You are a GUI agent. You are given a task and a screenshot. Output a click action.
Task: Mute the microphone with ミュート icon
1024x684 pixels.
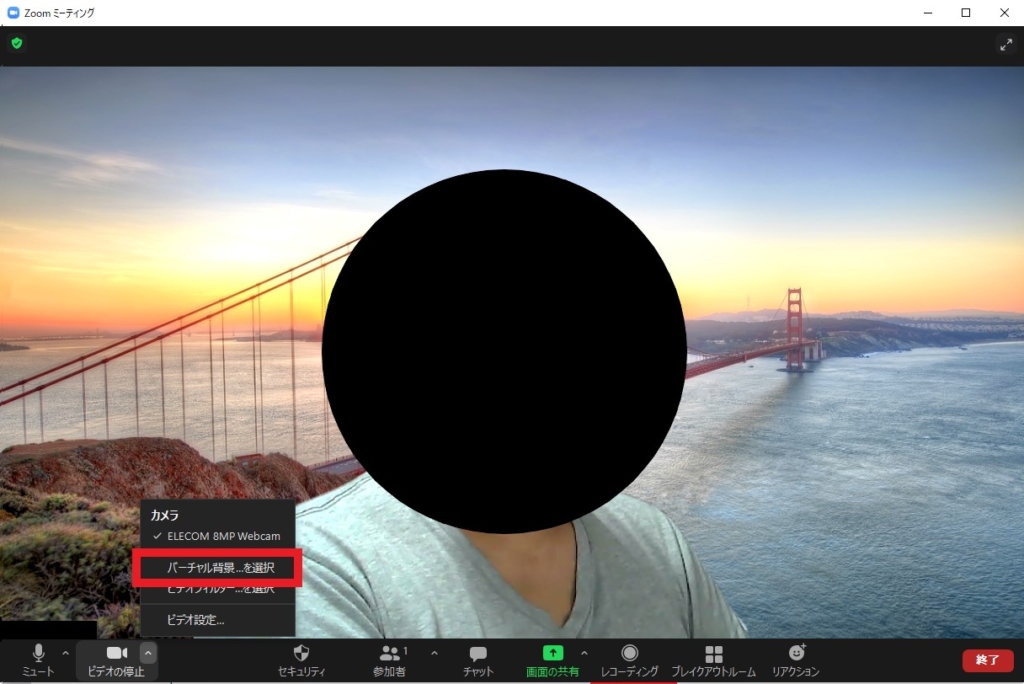pyautogui.click(x=39, y=660)
